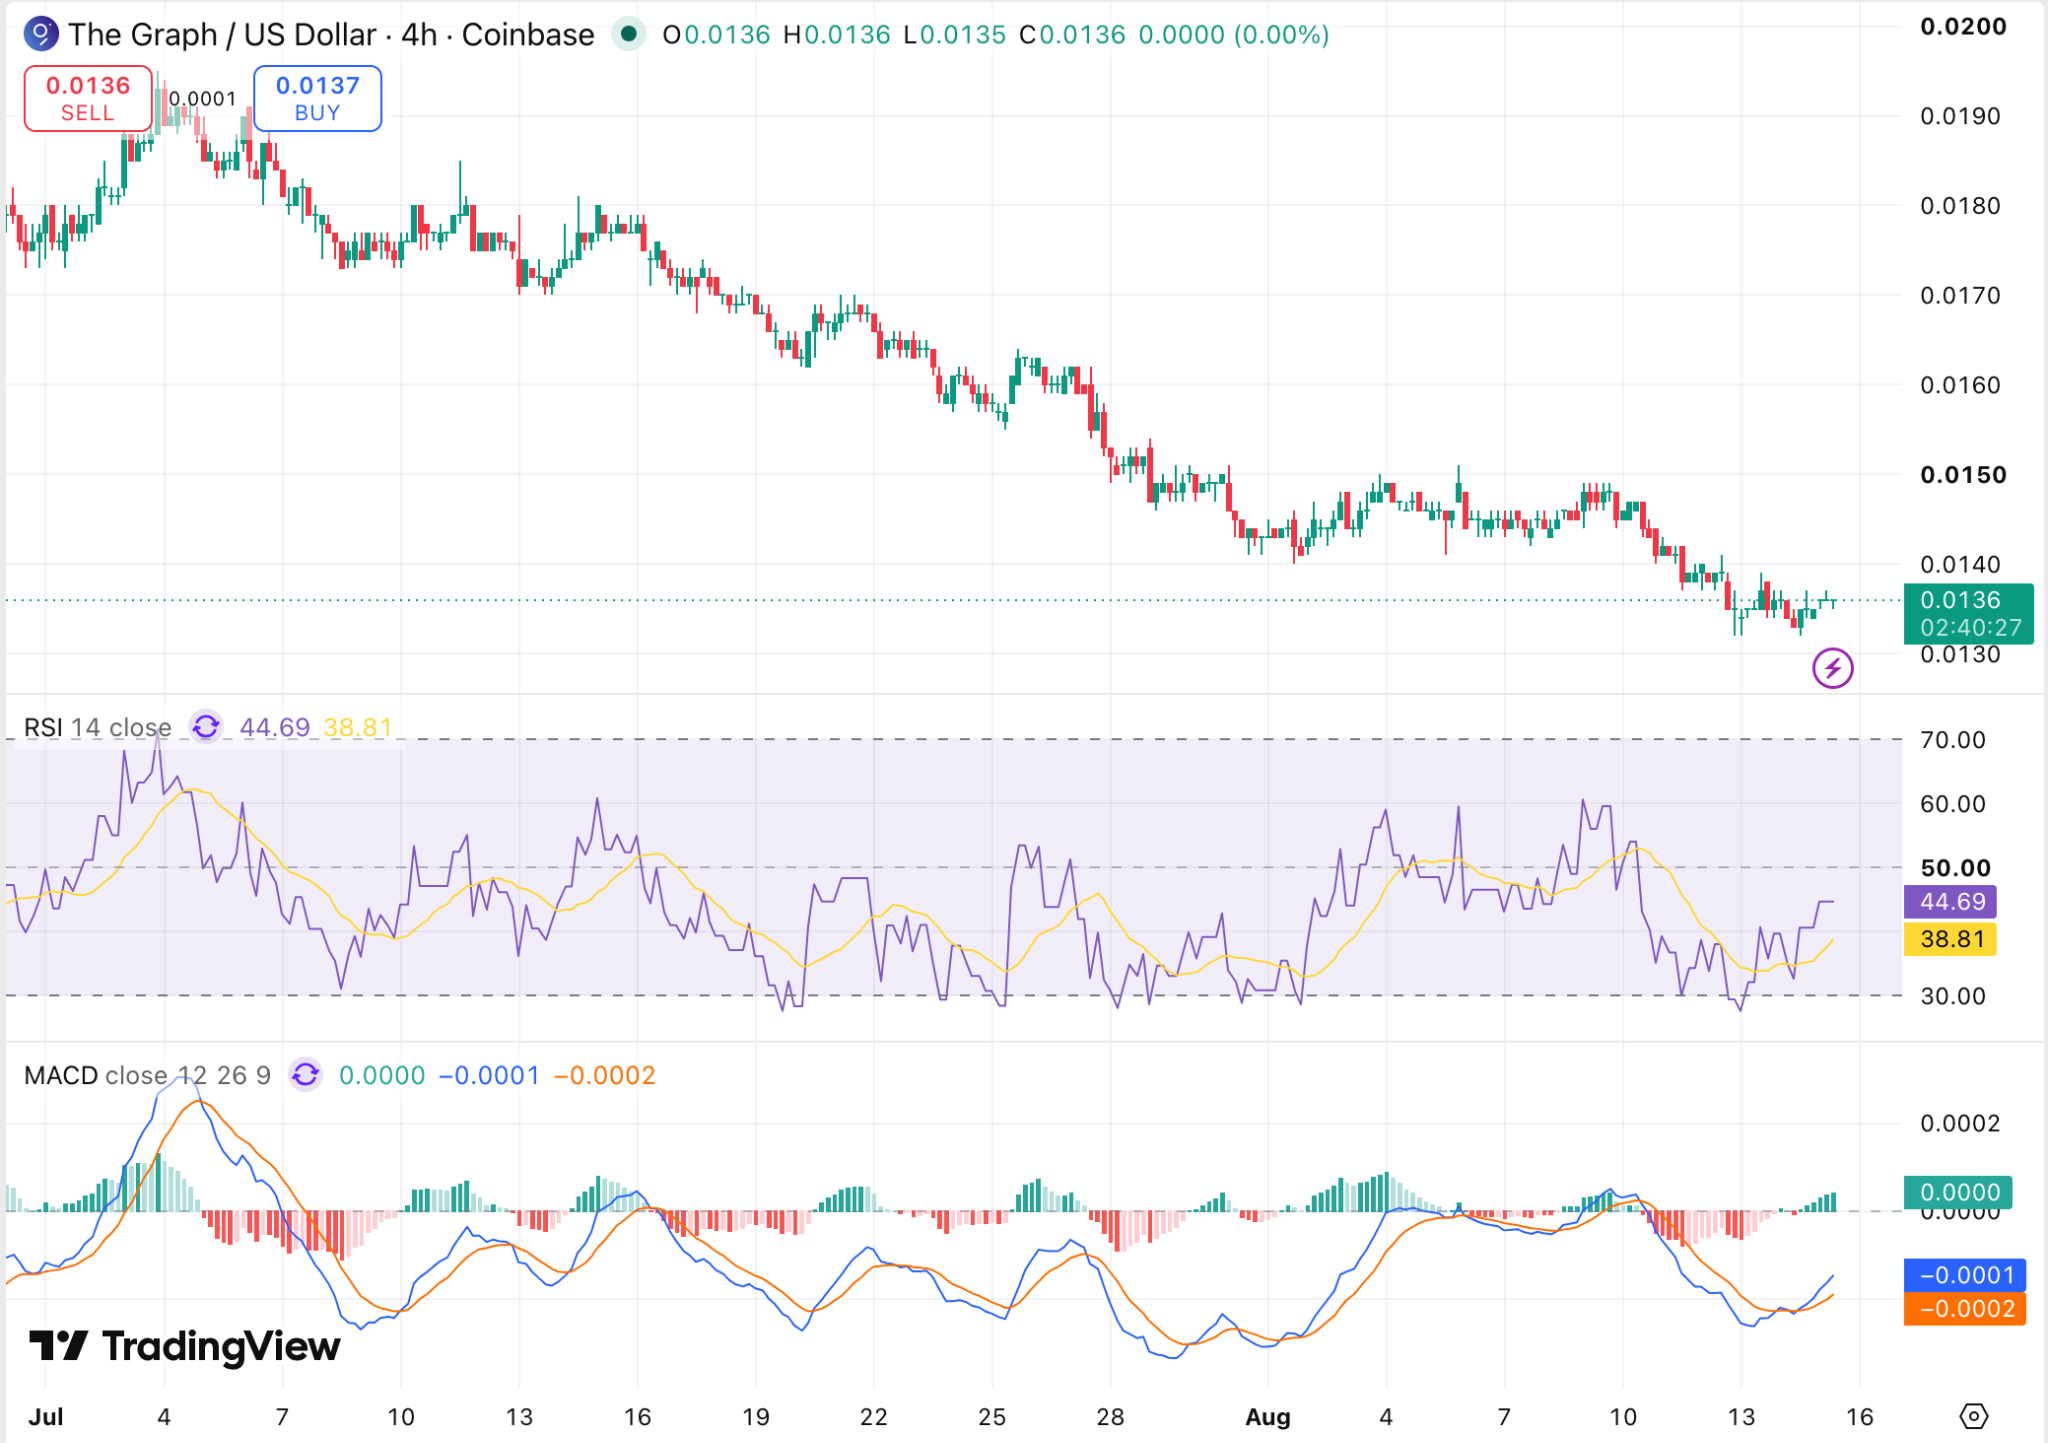Click the purple 44.69 RSI axis tag

[x=1951, y=901]
